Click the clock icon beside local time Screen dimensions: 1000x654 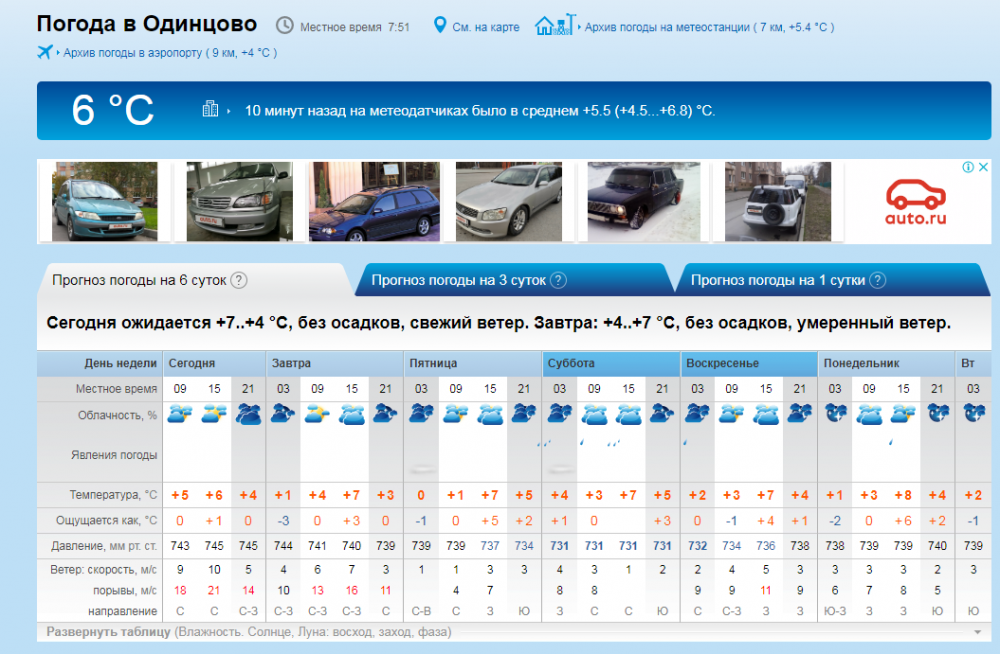click(285, 26)
